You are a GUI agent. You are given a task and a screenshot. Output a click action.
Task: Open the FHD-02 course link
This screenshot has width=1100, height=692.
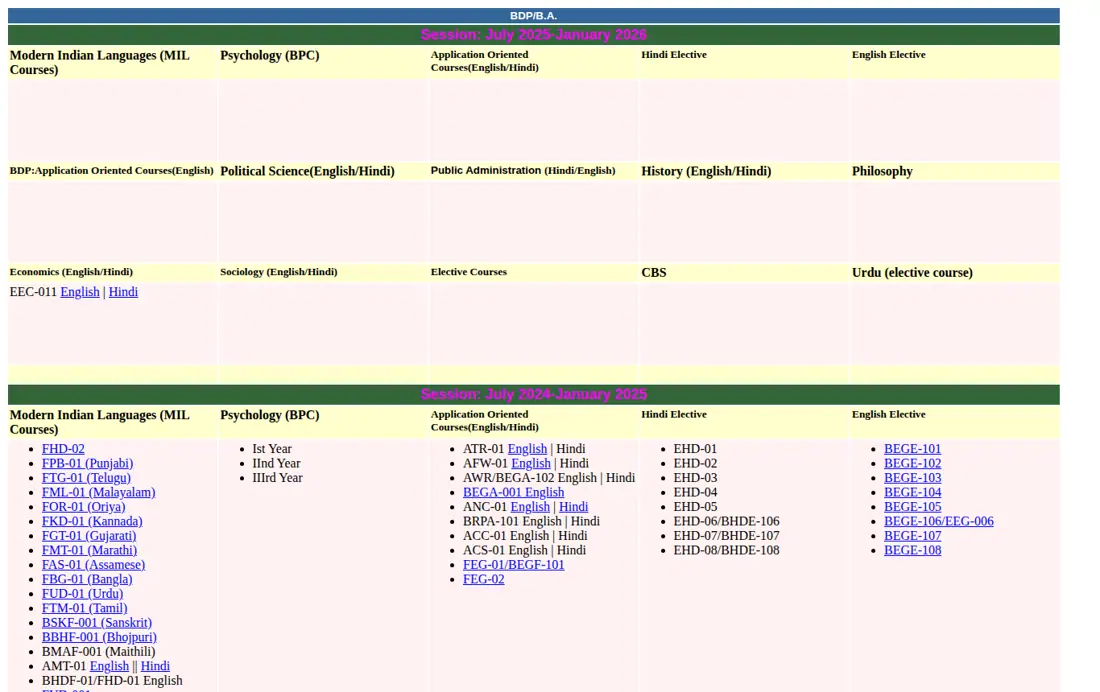(x=63, y=448)
